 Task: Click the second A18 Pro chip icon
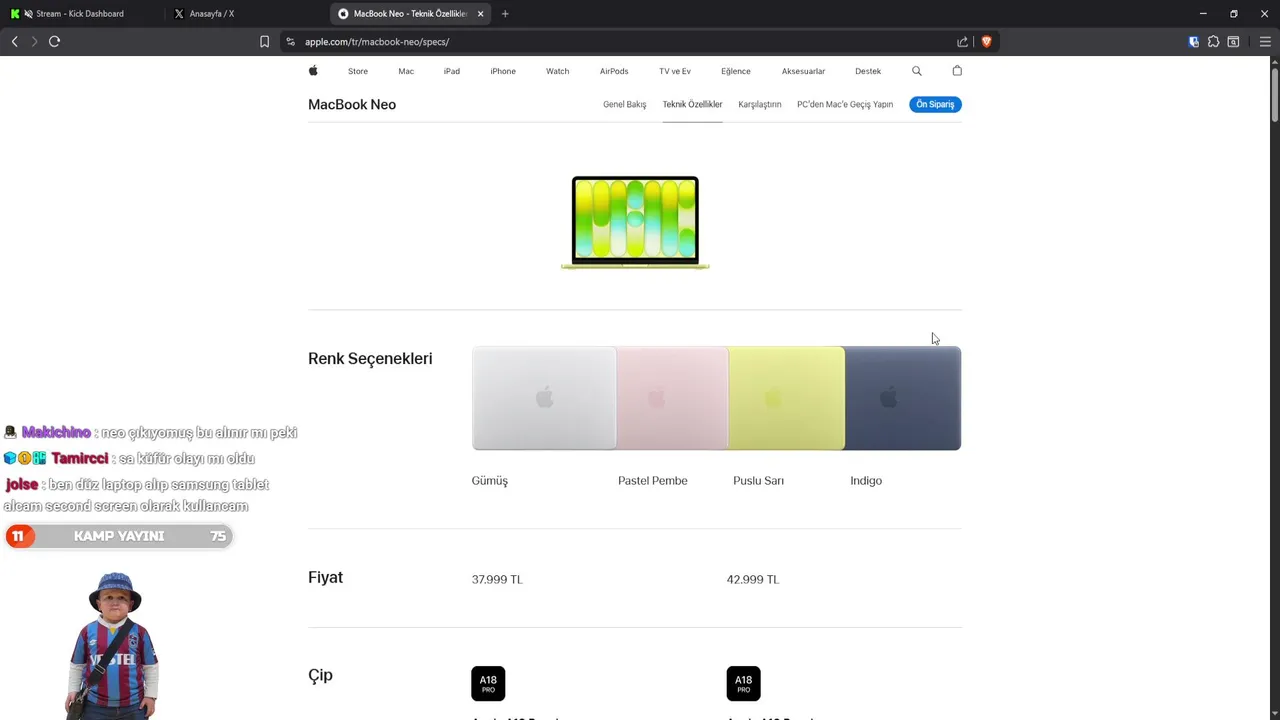coord(743,684)
